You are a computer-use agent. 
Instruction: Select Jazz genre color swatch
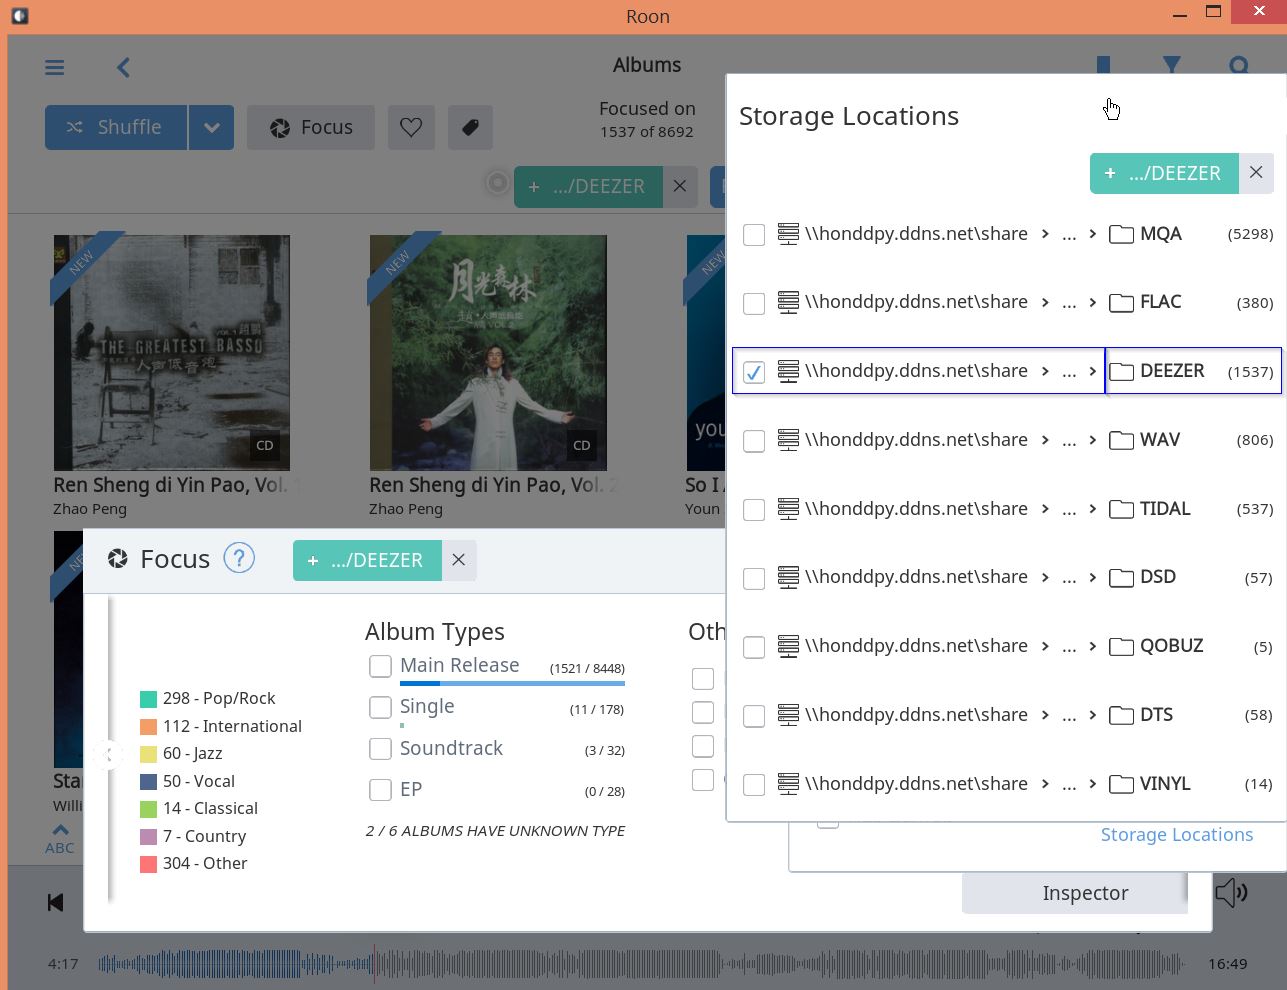[148, 754]
